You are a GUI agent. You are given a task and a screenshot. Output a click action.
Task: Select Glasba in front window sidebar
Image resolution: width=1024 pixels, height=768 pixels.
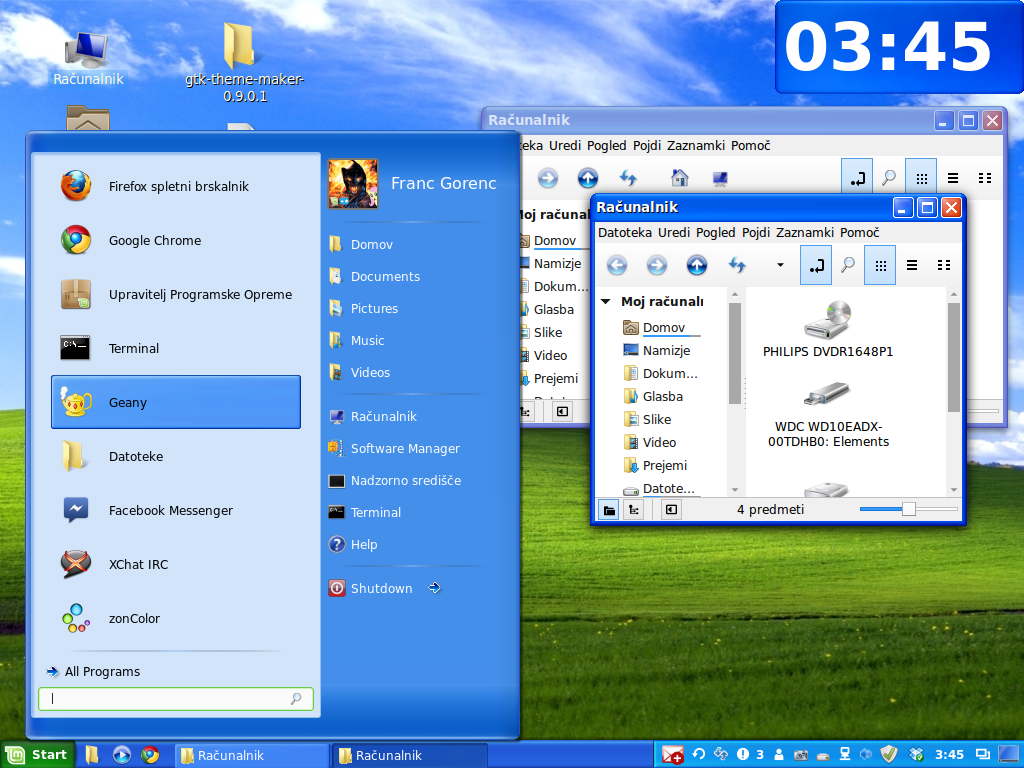tap(653, 396)
